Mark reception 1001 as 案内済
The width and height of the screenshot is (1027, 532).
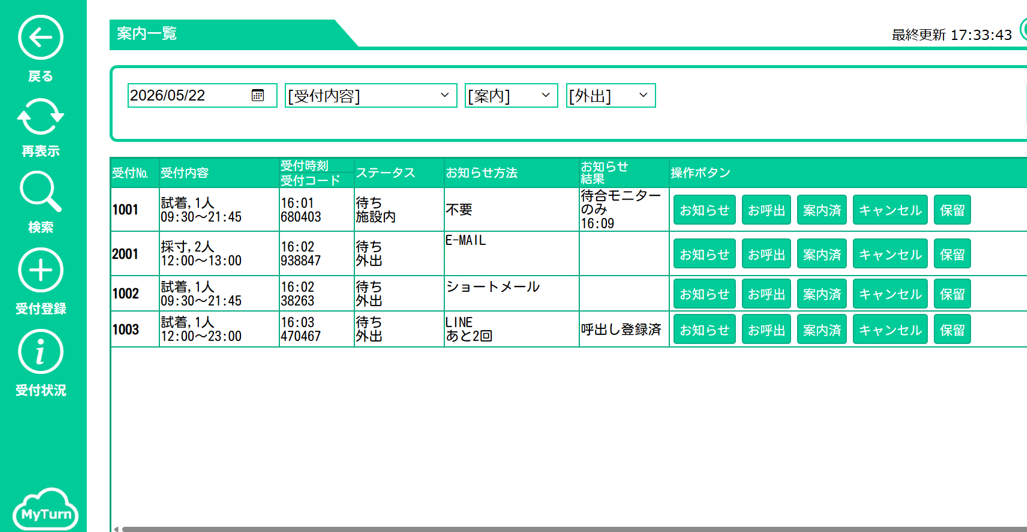(822, 210)
